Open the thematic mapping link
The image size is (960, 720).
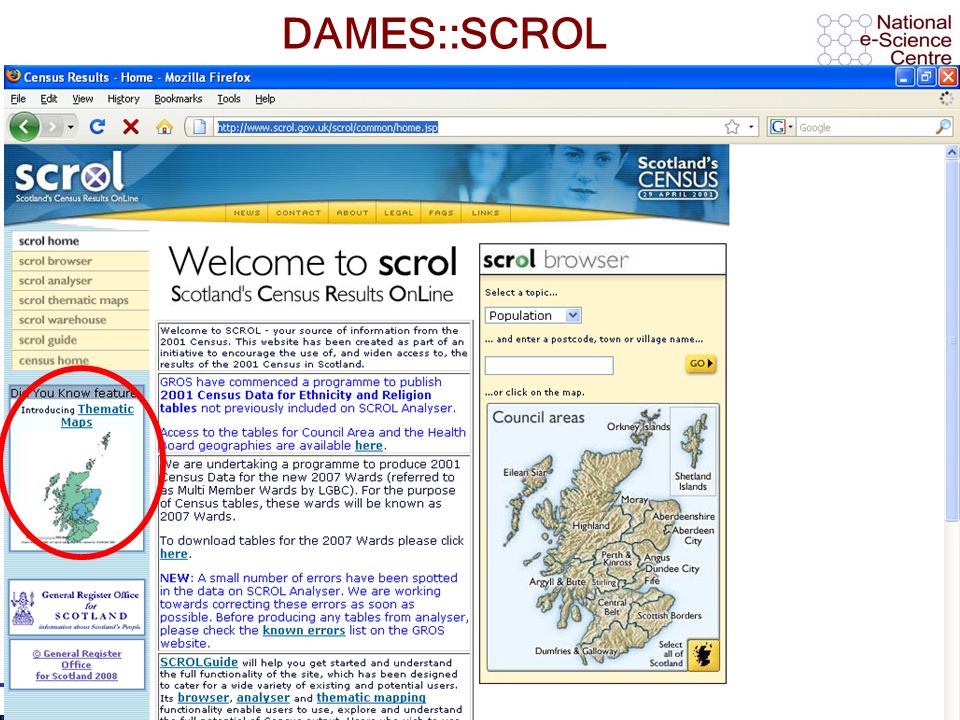[x=371, y=697]
